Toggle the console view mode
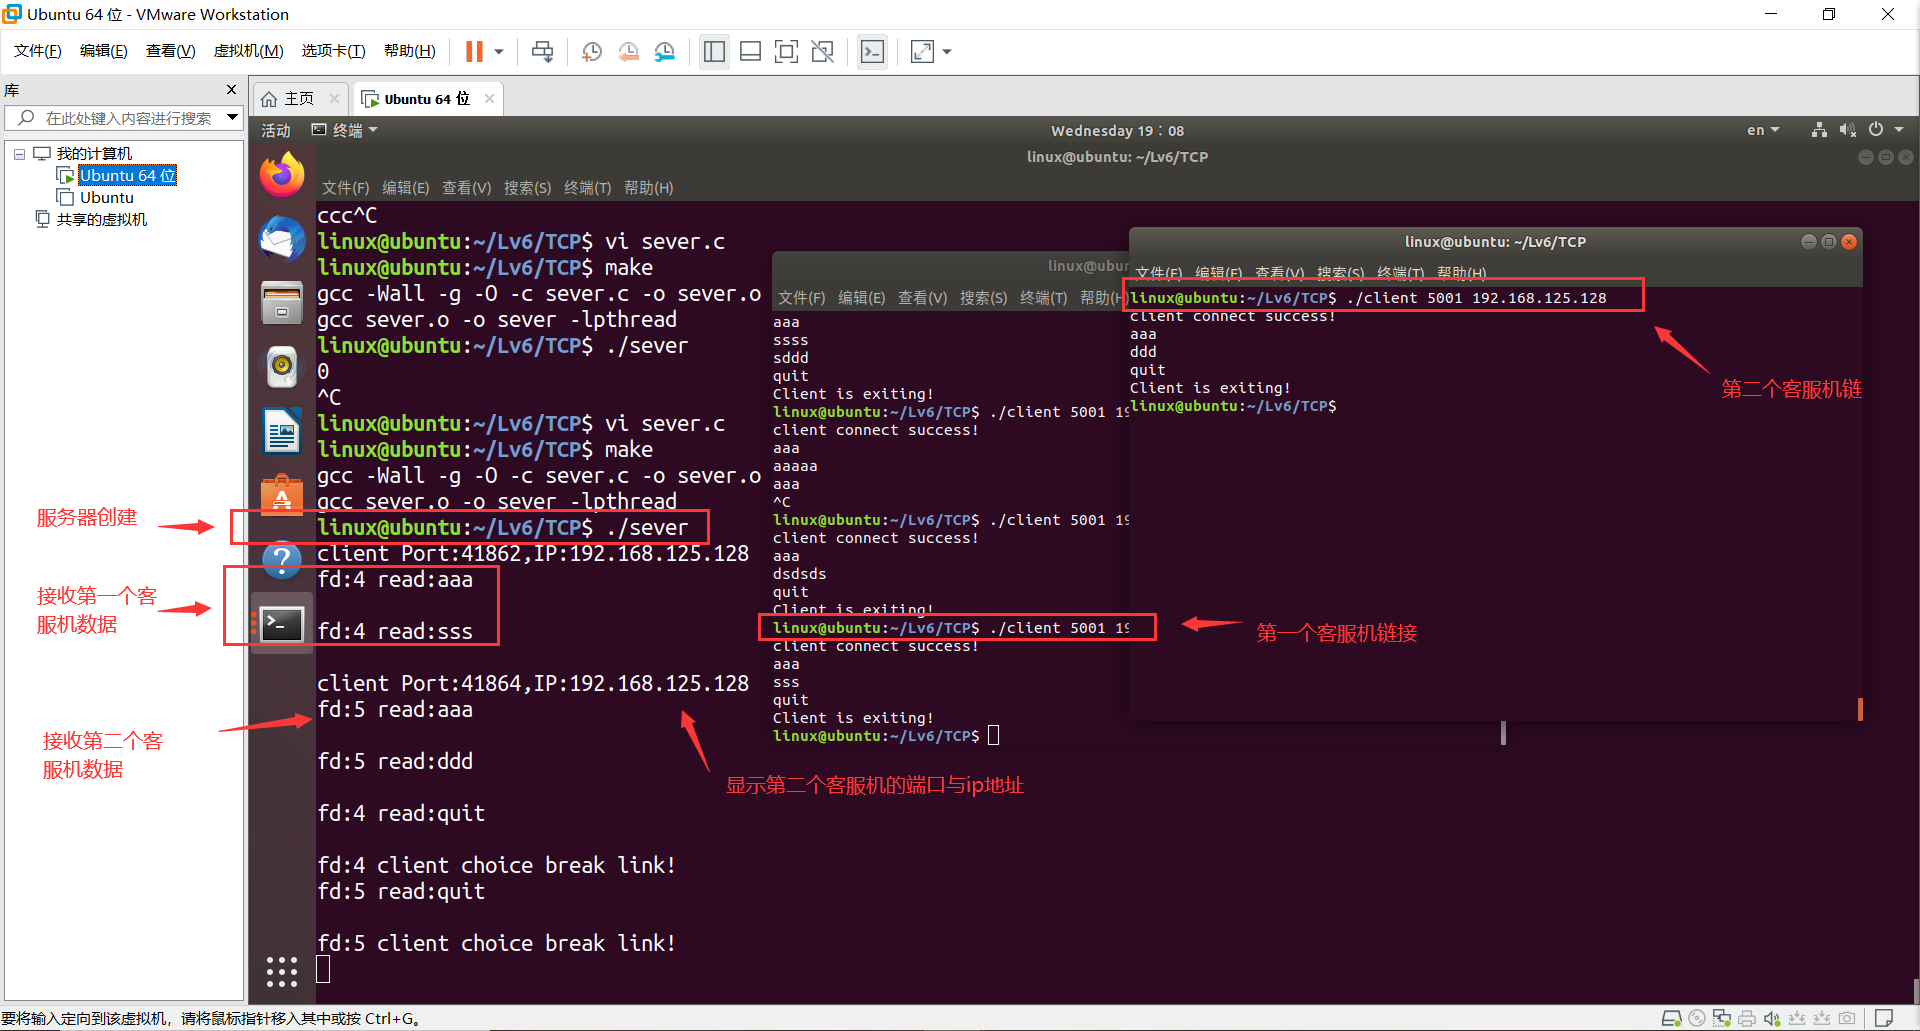Screen dimensions: 1920x1031 coord(872,51)
